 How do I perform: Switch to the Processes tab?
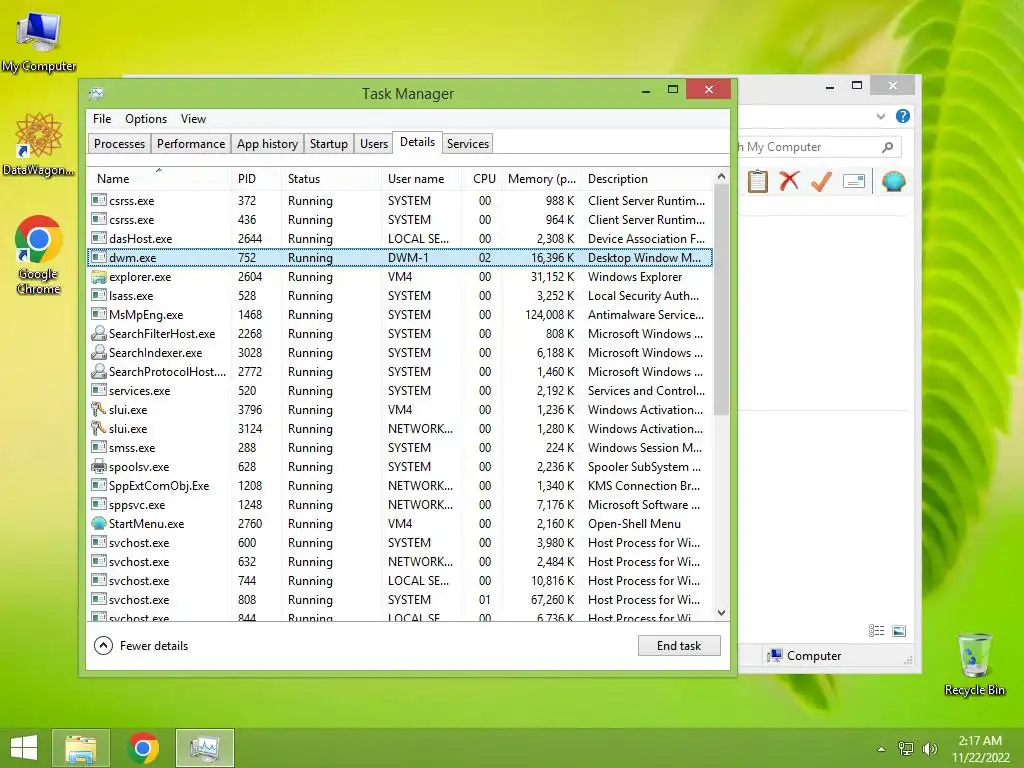120,144
